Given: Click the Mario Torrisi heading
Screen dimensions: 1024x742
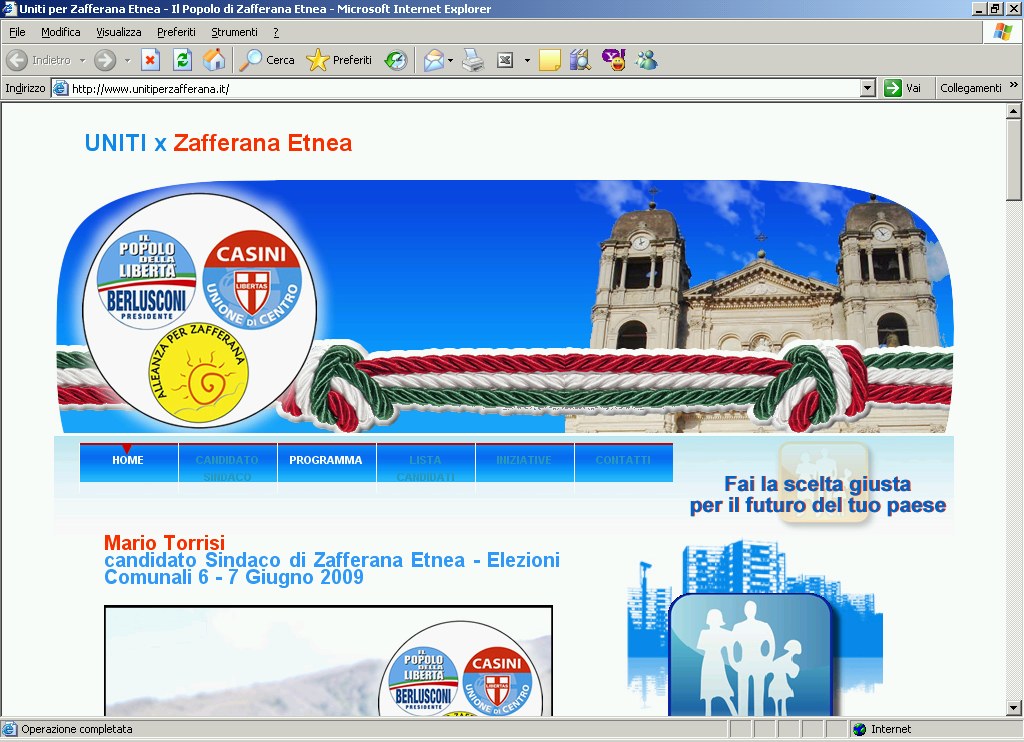Looking at the screenshot, I should pyautogui.click(x=165, y=542).
